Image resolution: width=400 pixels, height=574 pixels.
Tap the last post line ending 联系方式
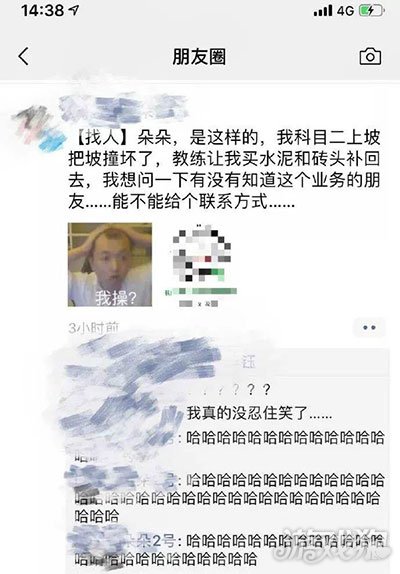point(182,201)
